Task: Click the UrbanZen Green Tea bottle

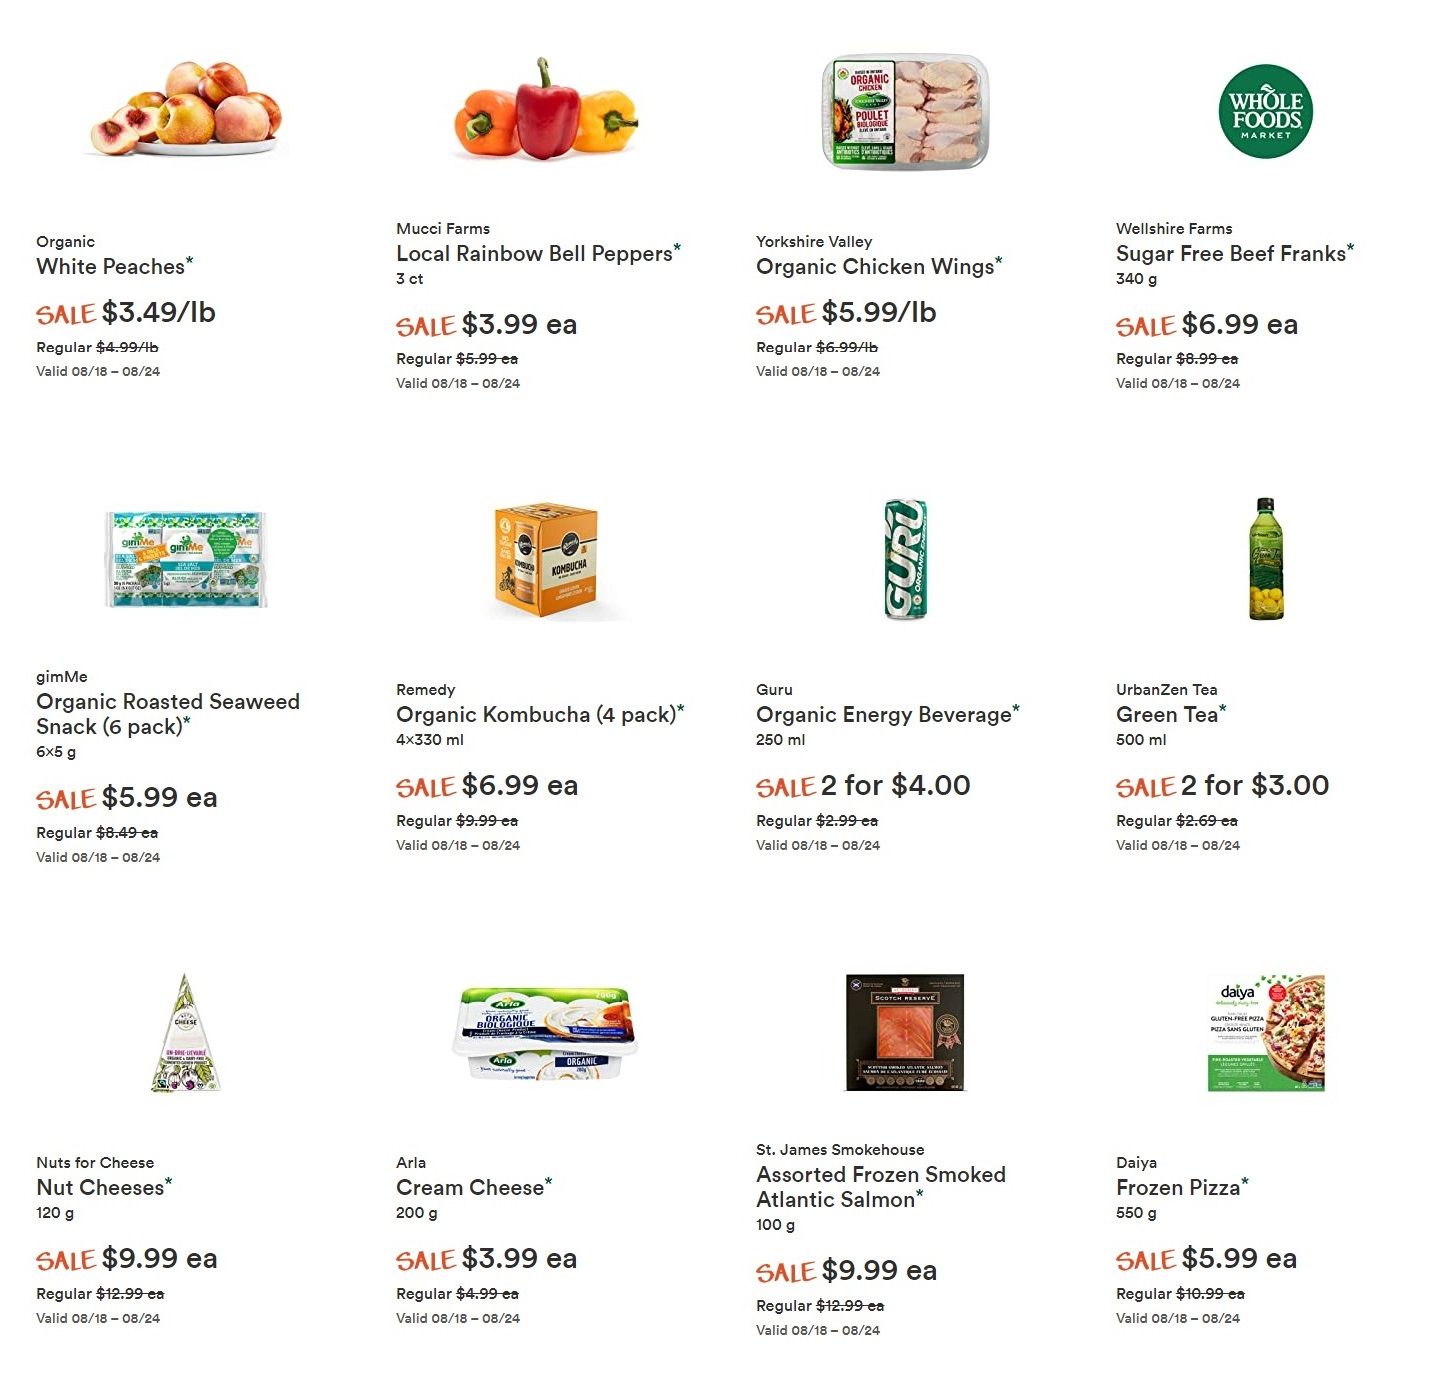Action: pyautogui.click(x=1266, y=559)
